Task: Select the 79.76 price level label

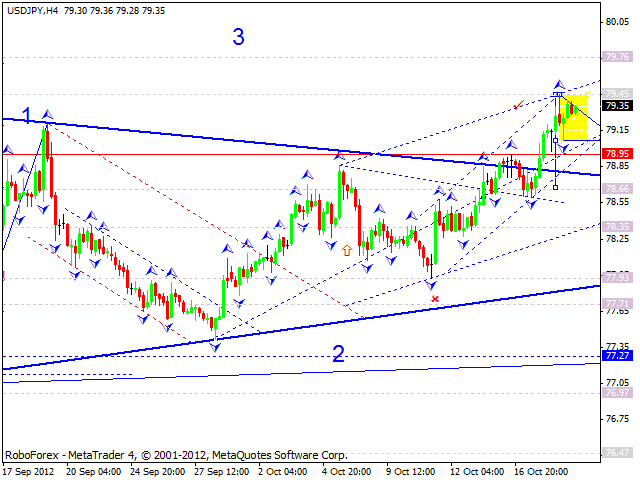Action: [616, 57]
